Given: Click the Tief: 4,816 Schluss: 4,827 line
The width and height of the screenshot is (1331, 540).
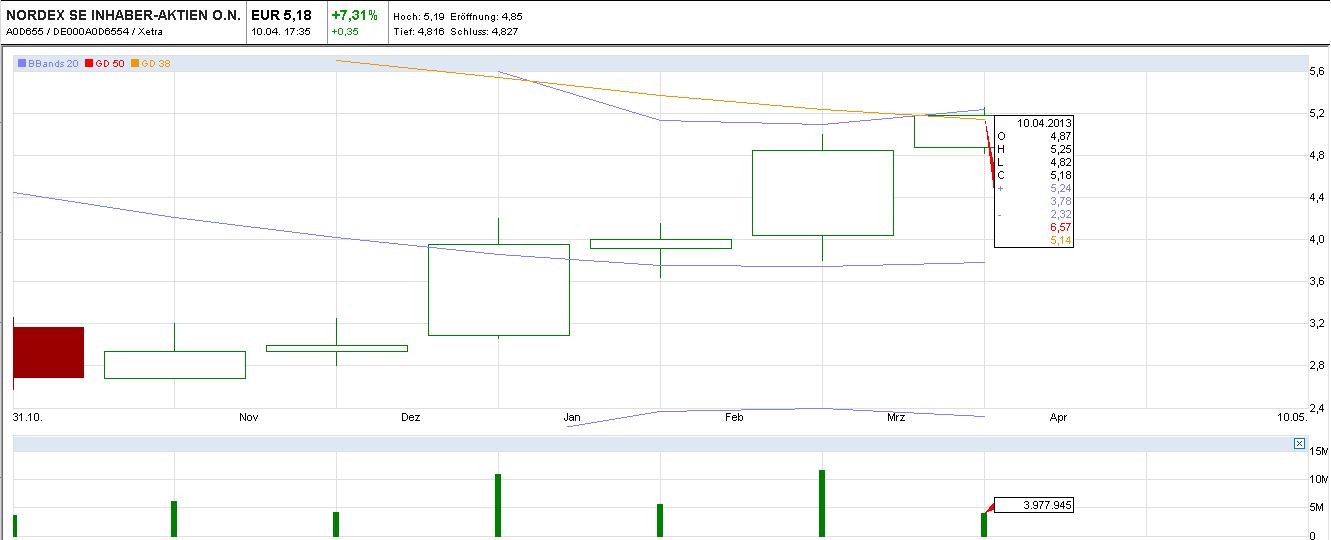Looking at the screenshot, I should (456, 32).
